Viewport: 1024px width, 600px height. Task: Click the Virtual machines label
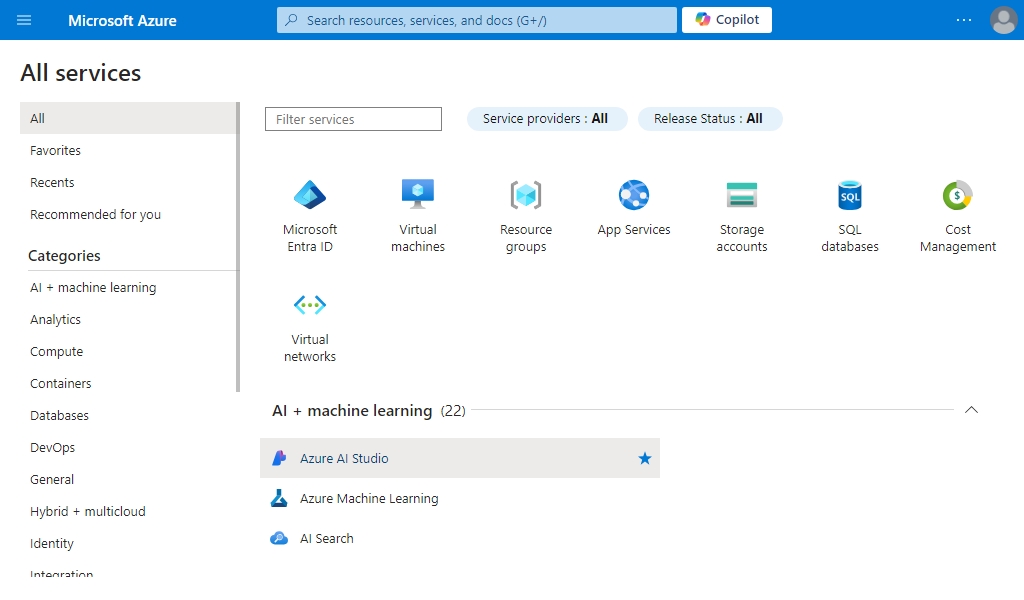pos(418,238)
